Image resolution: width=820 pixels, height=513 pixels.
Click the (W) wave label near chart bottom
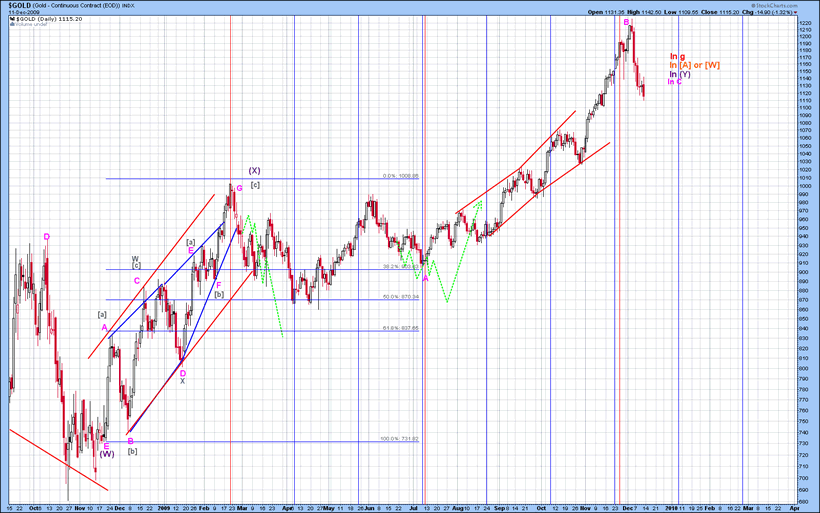click(107, 454)
